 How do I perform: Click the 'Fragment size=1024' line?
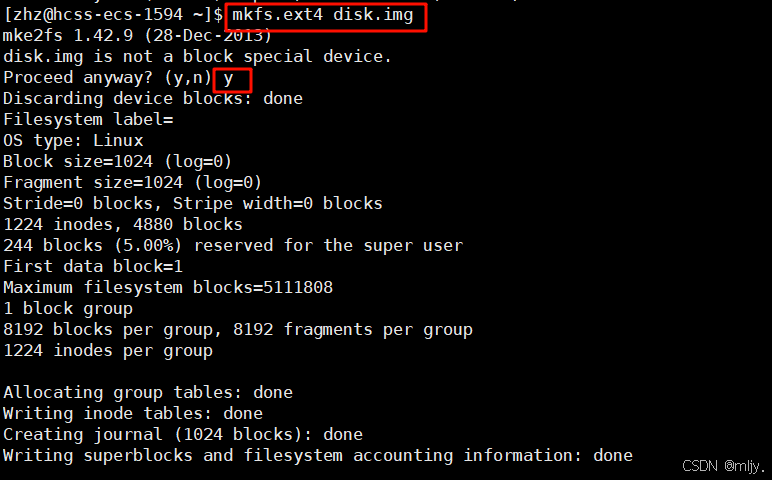[x=132, y=183]
